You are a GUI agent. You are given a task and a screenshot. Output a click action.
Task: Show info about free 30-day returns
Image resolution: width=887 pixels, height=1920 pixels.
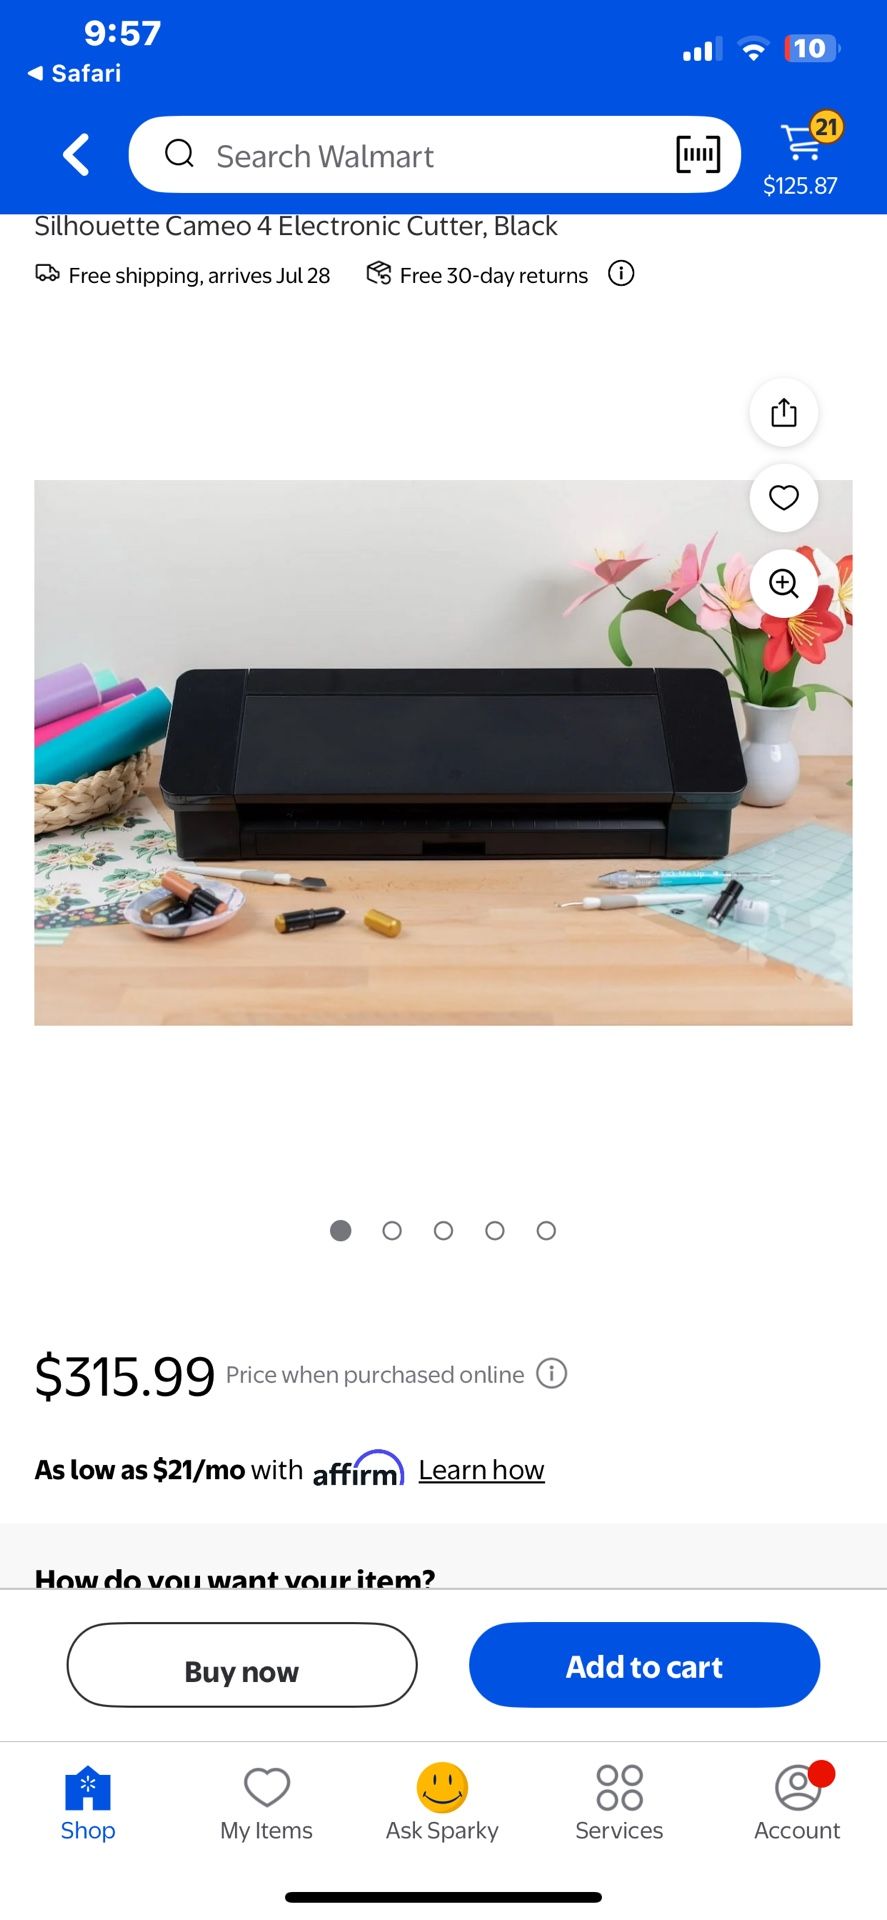pos(621,274)
